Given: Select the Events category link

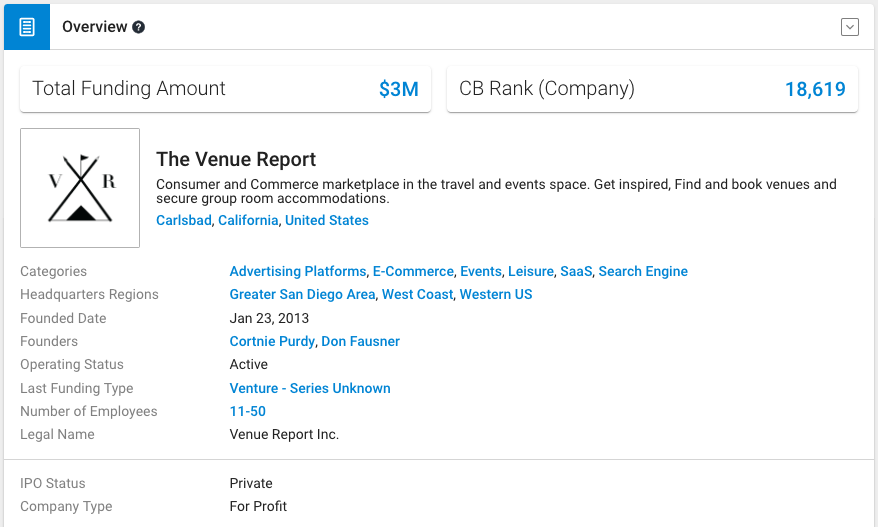Looking at the screenshot, I should coord(481,271).
